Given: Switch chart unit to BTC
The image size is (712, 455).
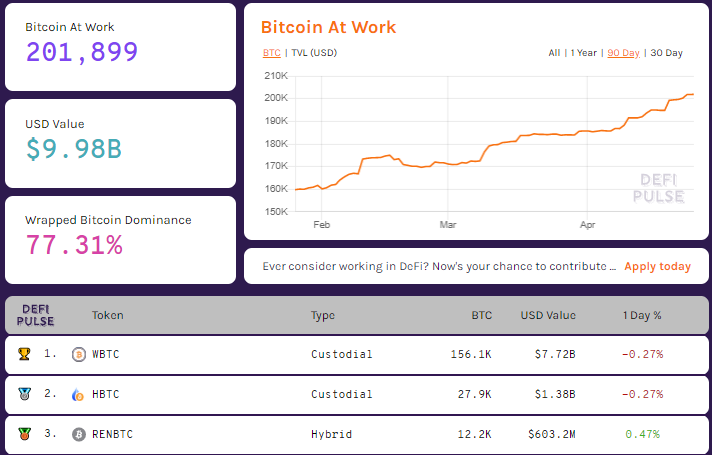Looking at the screenshot, I should click(271, 53).
